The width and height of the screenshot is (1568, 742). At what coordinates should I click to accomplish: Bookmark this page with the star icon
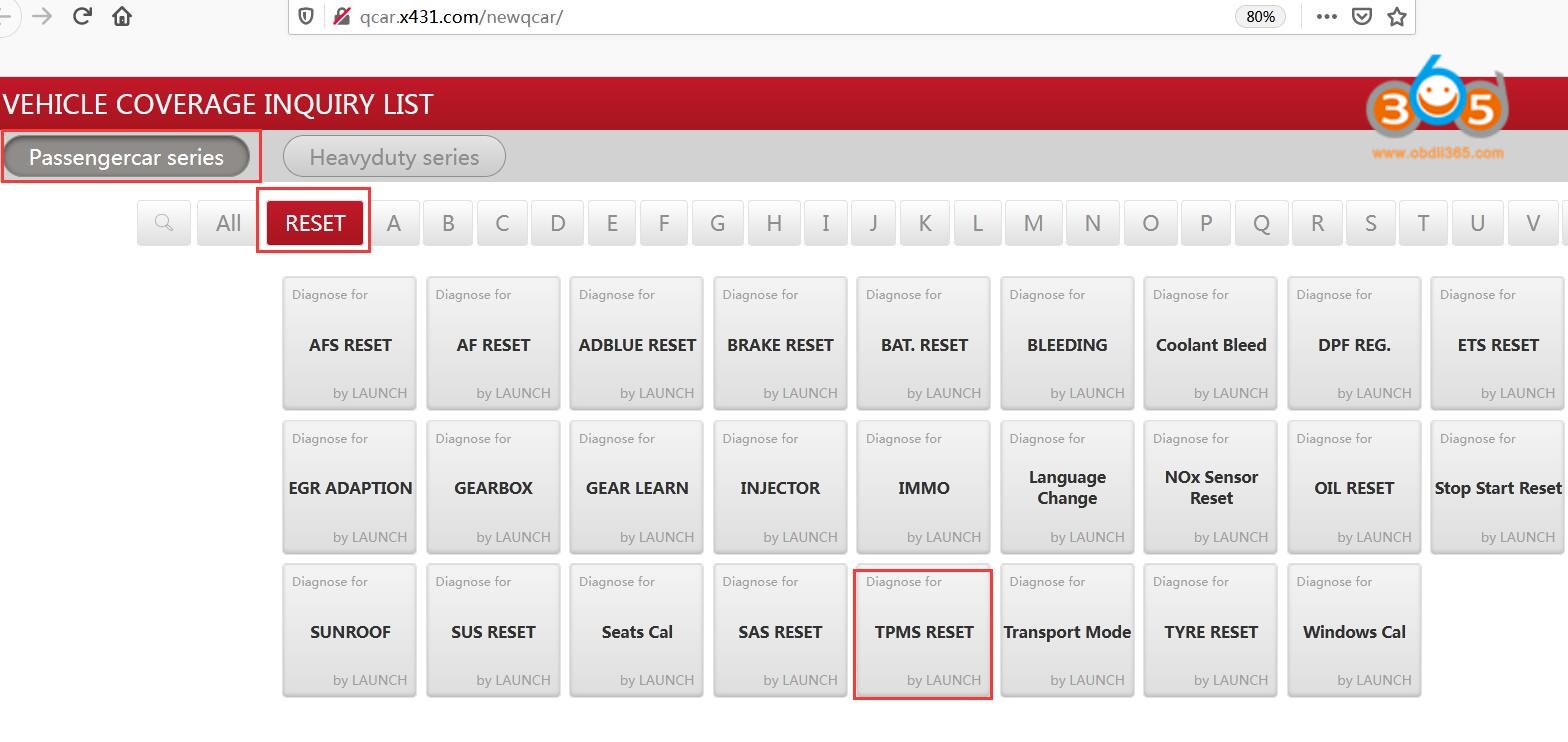pos(1397,16)
